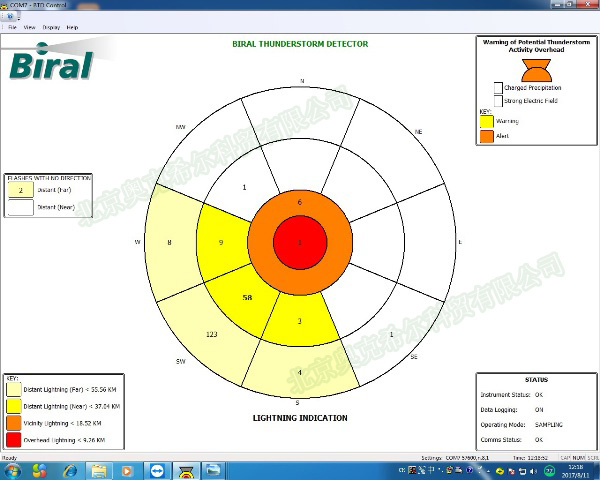
Task: Click the southwest far sector showing 123
Action: [x=212, y=334]
